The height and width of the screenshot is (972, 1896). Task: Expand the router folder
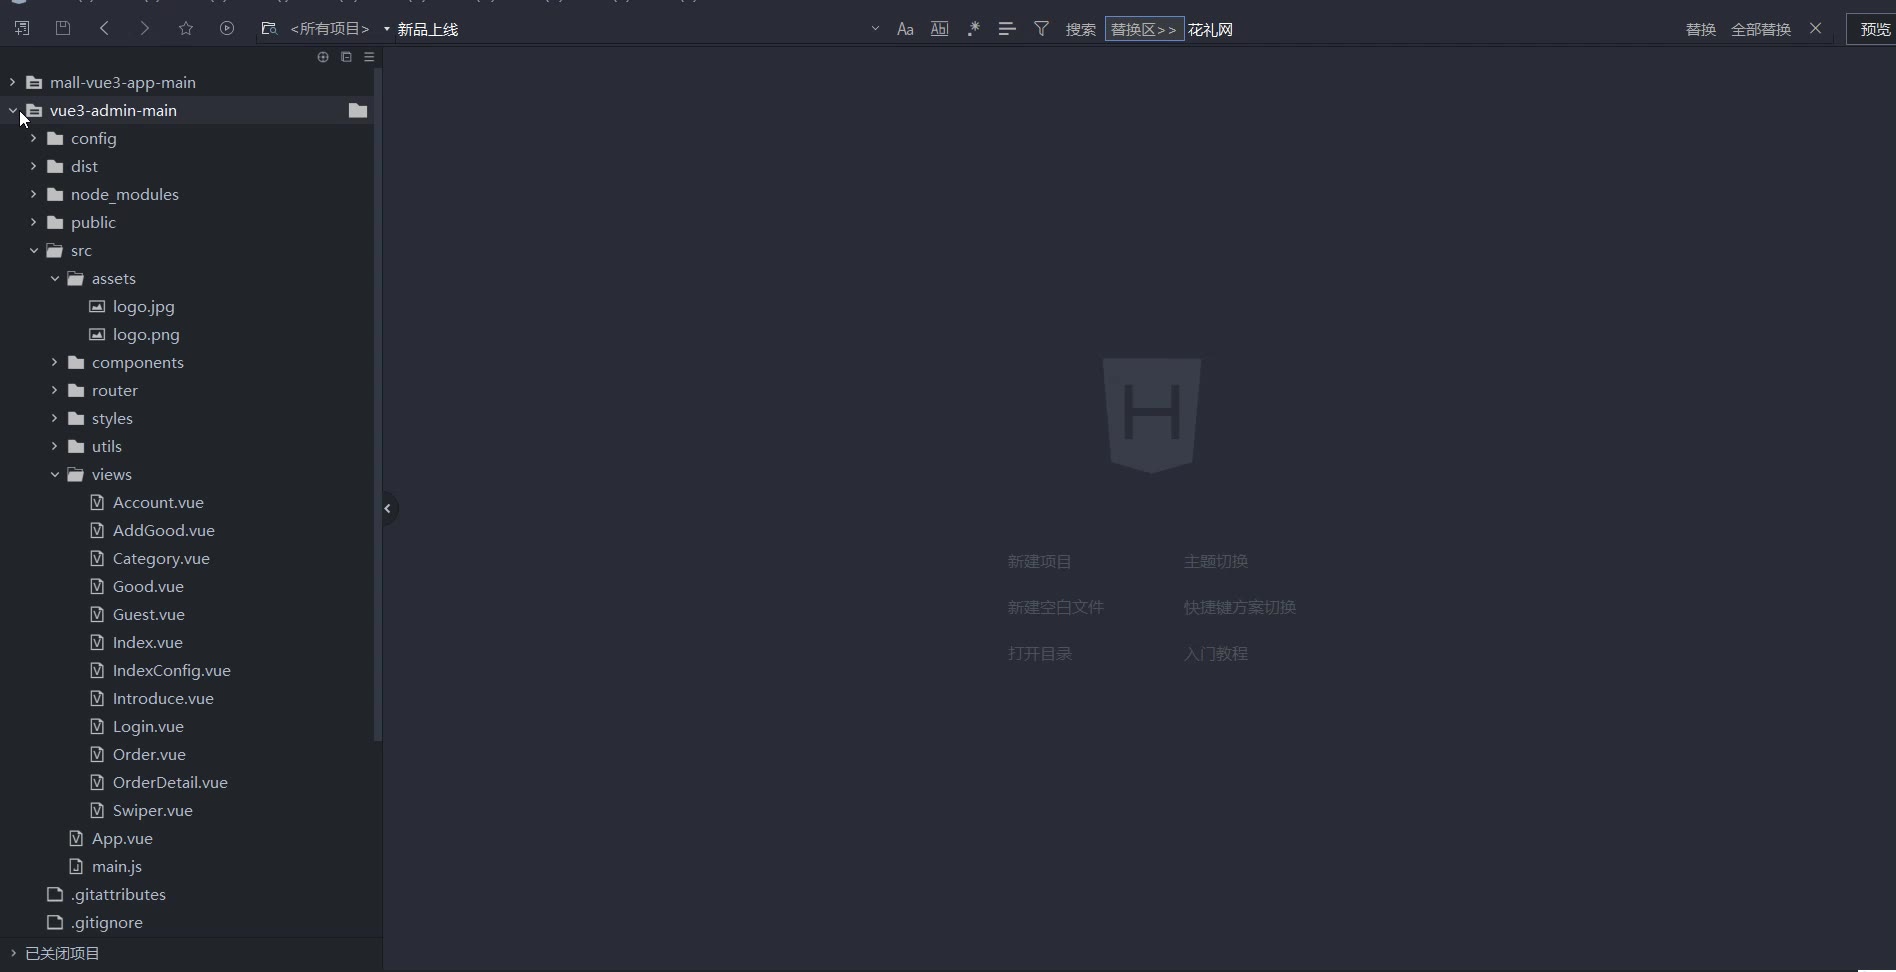pos(55,390)
